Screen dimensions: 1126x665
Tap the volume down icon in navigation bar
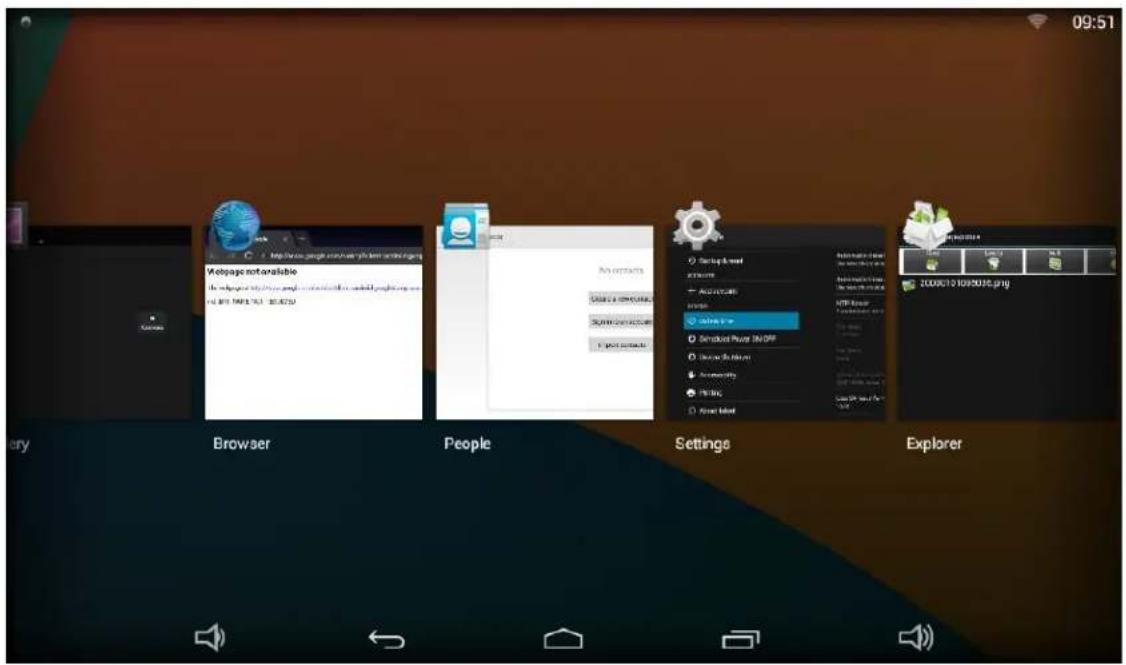coord(210,638)
